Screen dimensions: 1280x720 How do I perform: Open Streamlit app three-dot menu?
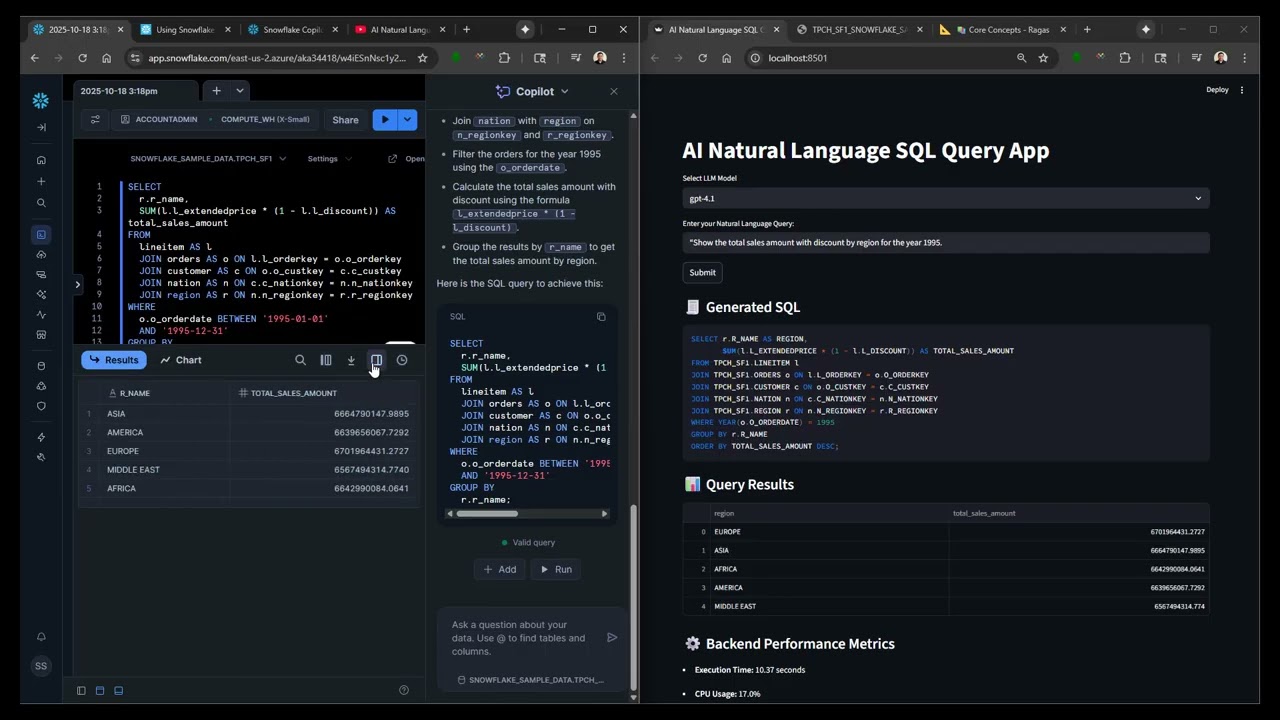pyautogui.click(x=1242, y=90)
